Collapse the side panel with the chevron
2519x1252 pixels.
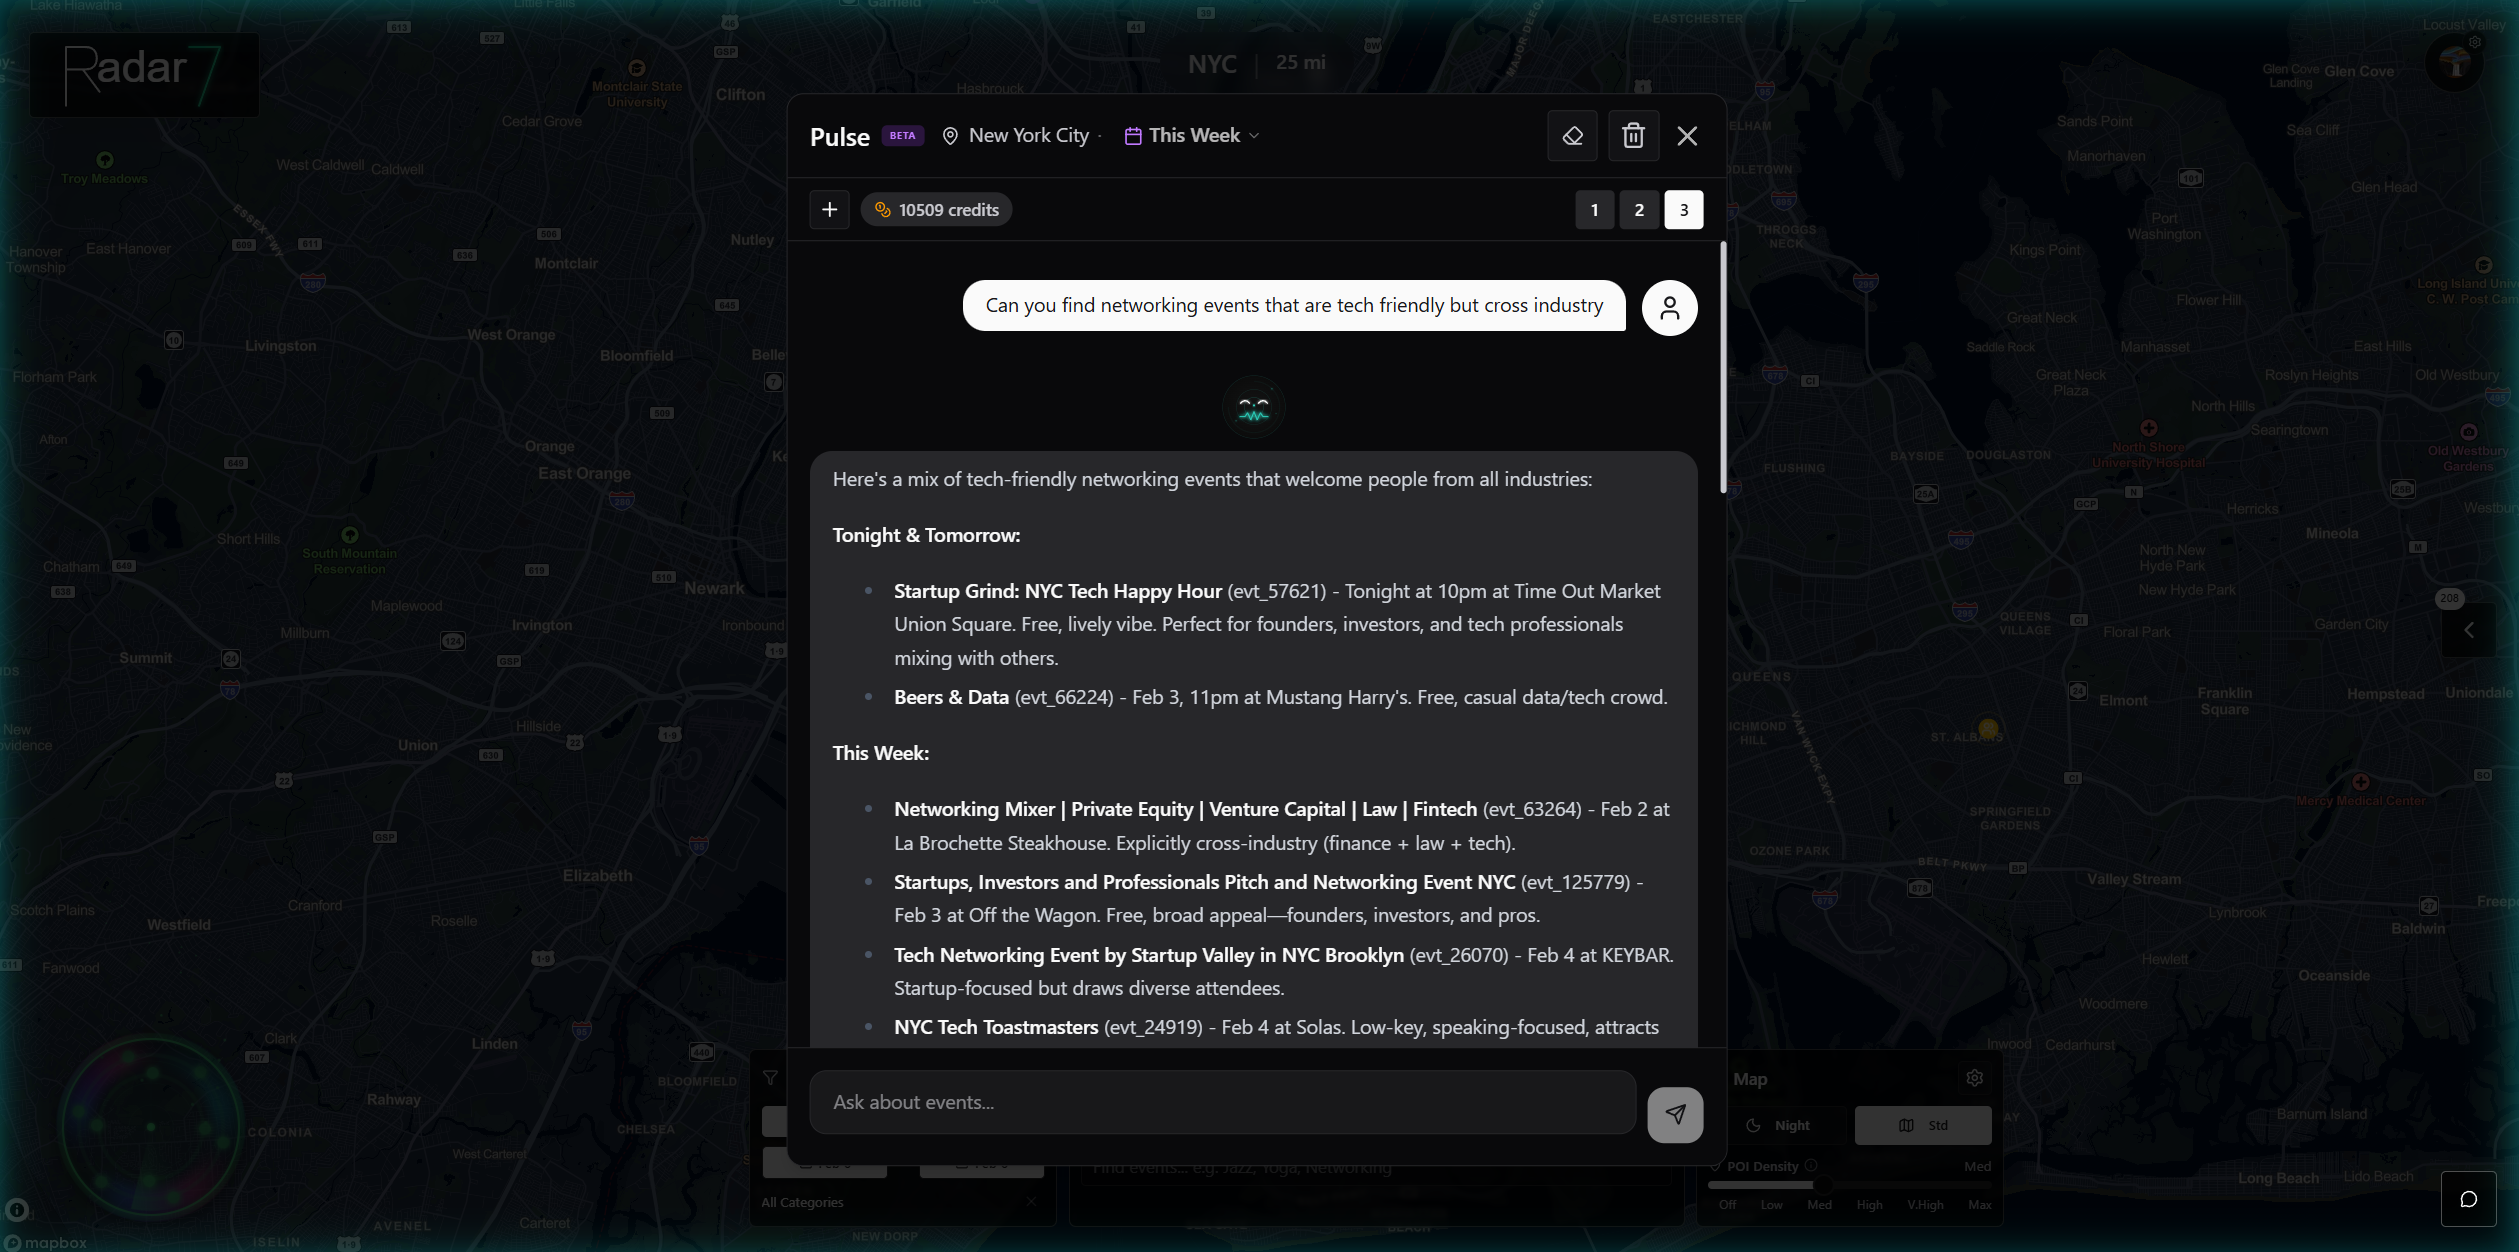(x=2468, y=630)
